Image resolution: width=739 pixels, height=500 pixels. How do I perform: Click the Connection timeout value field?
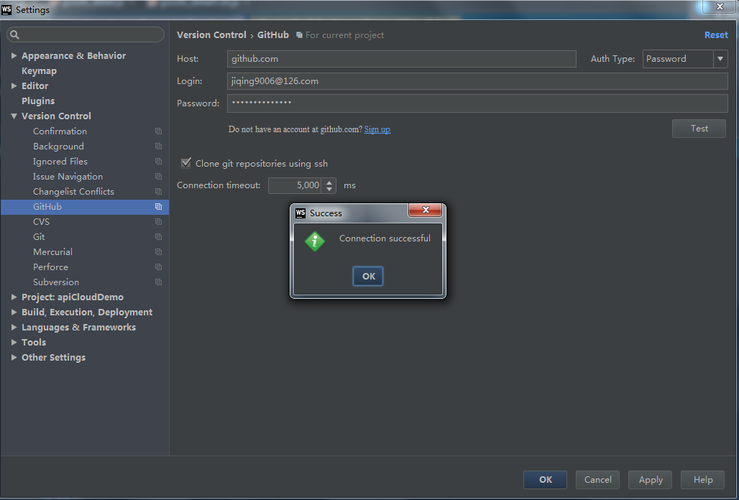coord(296,185)
